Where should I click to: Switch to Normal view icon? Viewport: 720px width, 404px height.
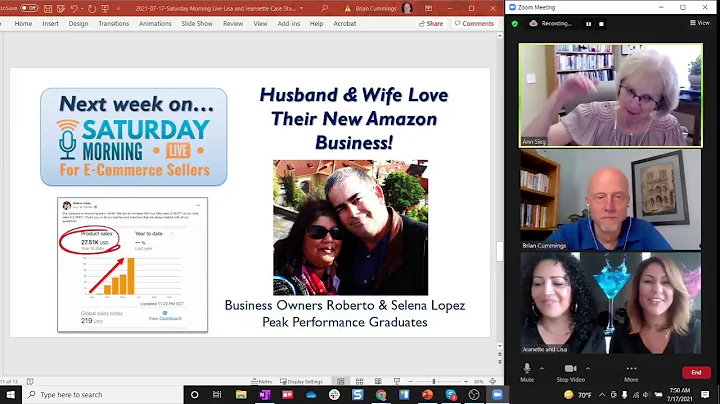click(341, 381)
